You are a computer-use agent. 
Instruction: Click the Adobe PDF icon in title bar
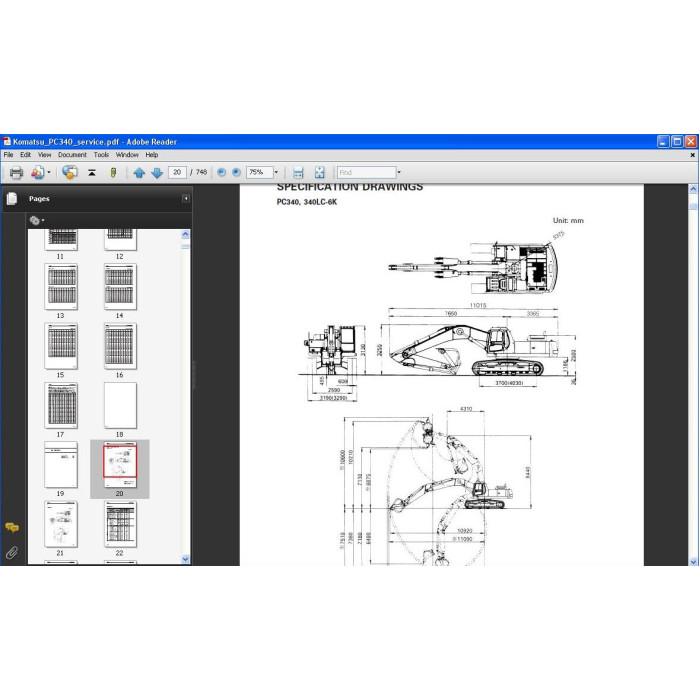7,142
